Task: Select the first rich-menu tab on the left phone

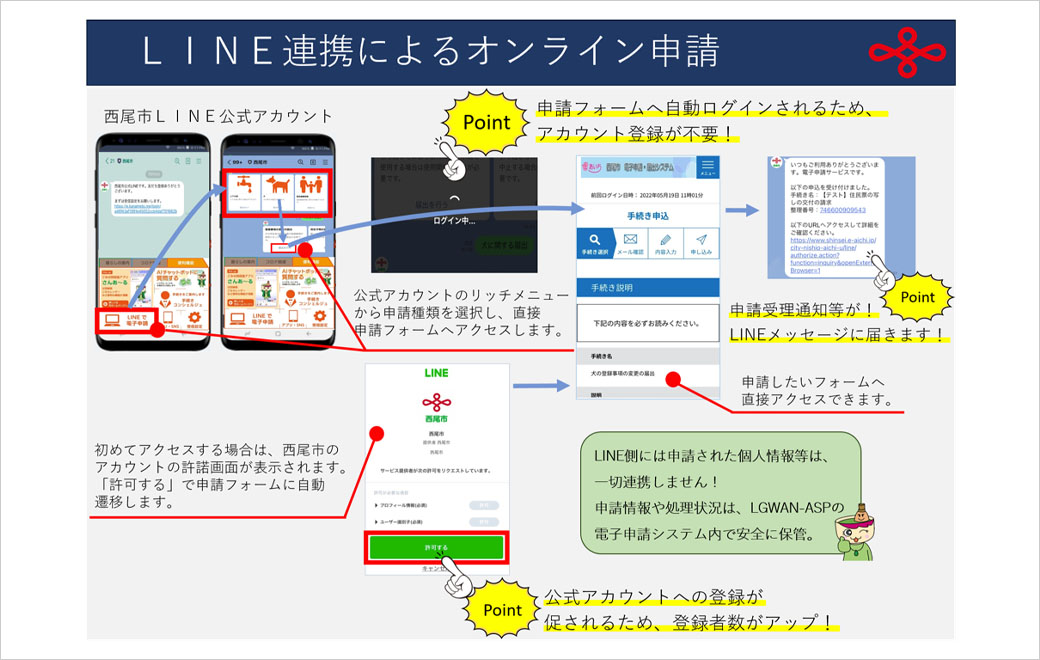Action: (115, 263)
